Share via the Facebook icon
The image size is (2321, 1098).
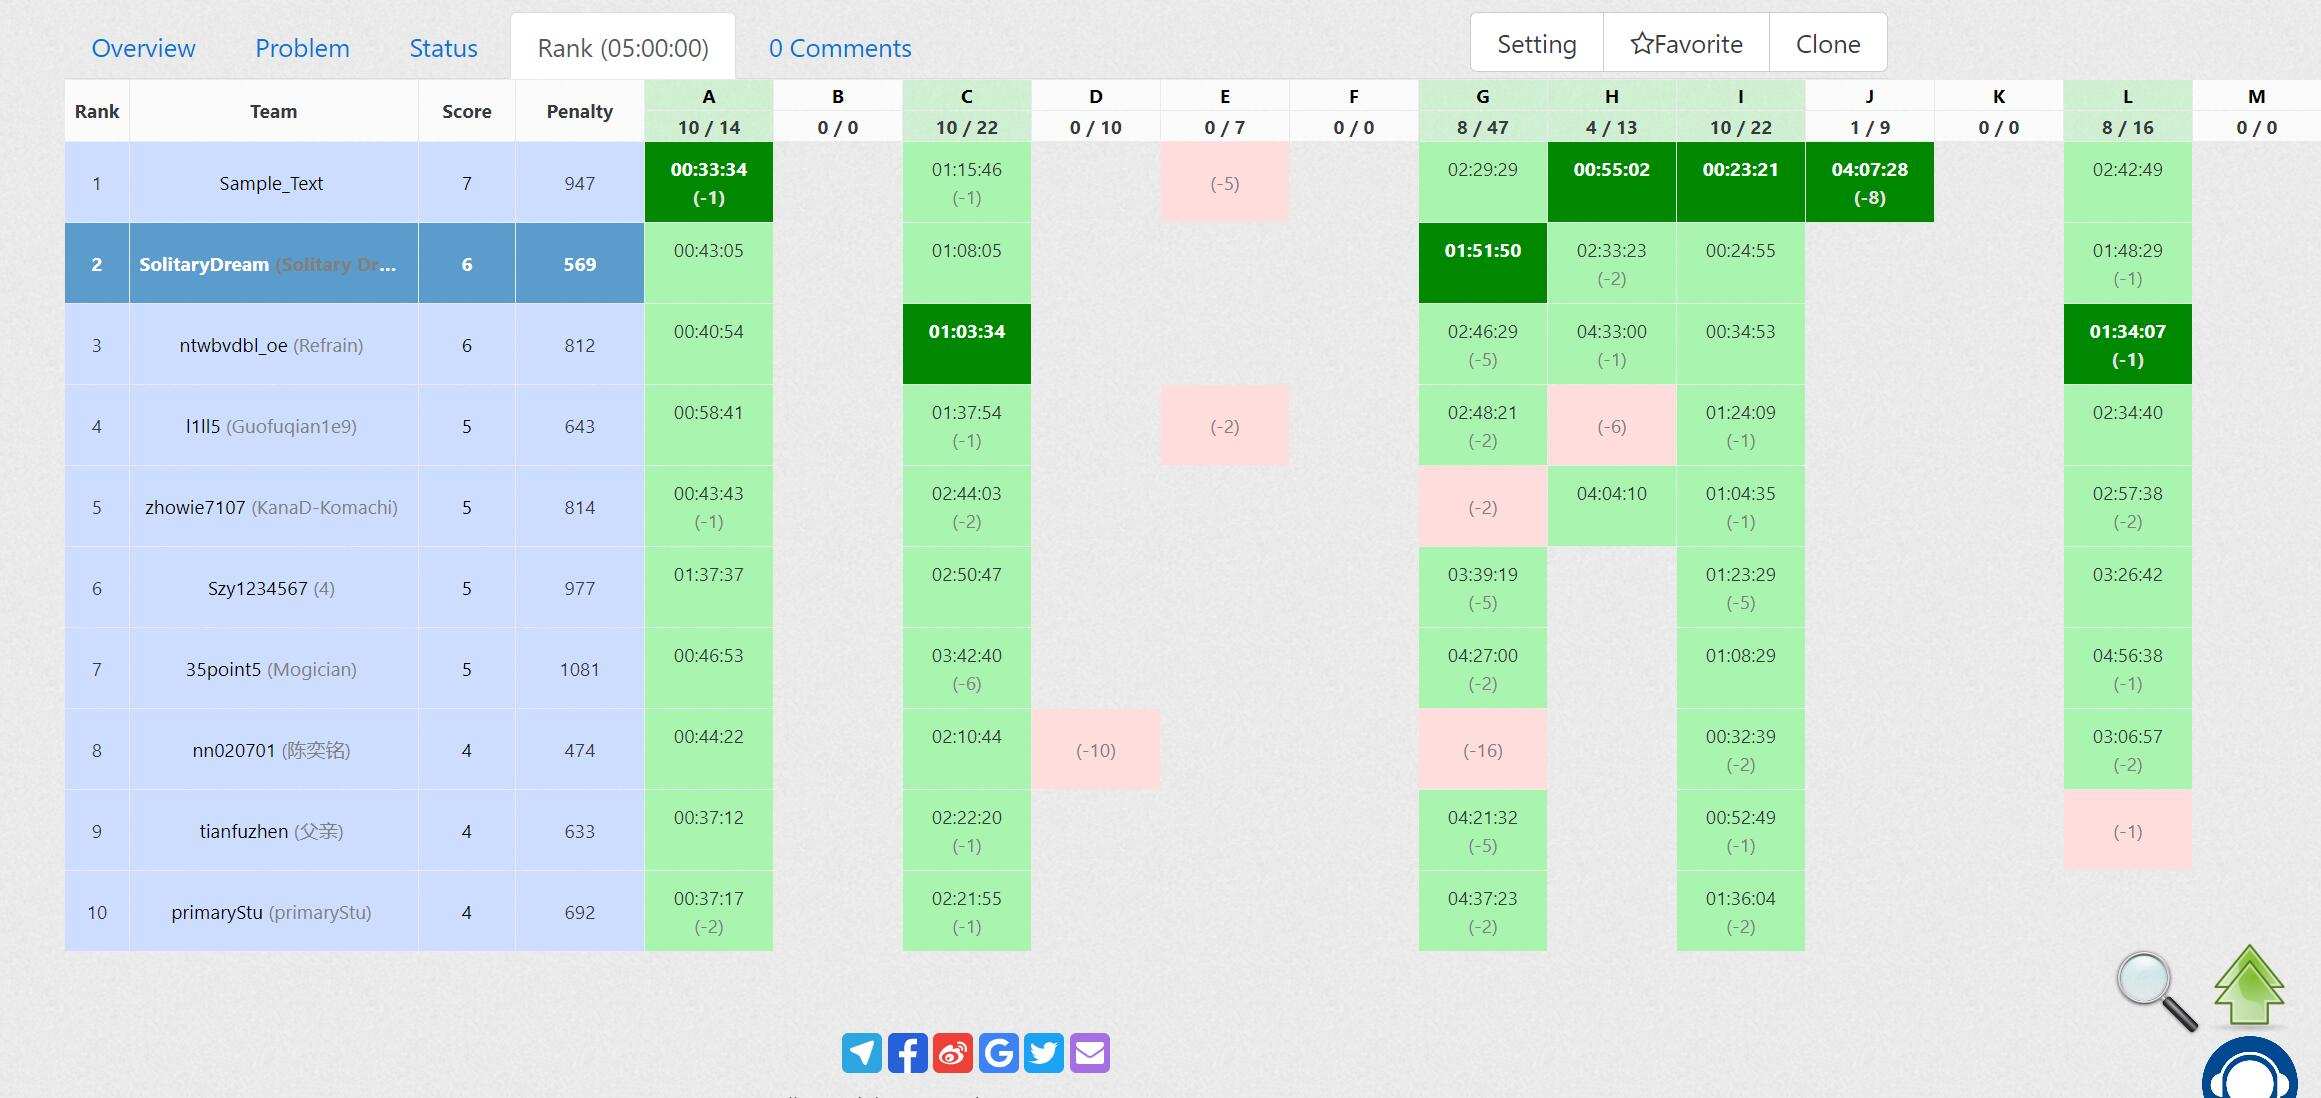pos(907,1053)
